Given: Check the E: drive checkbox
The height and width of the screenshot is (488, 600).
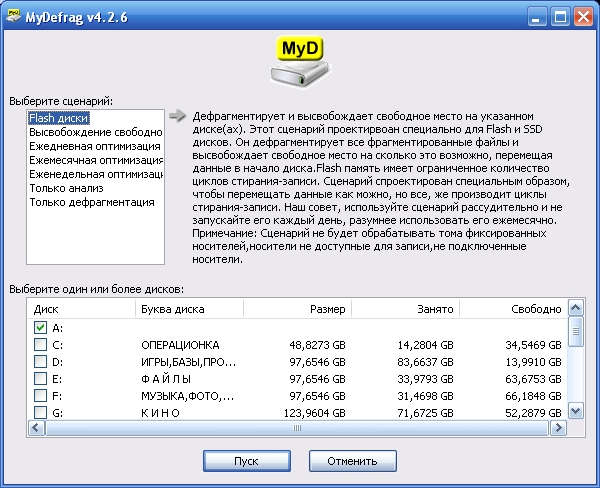Looking at the screenshot, I should (x=40, y=379).
